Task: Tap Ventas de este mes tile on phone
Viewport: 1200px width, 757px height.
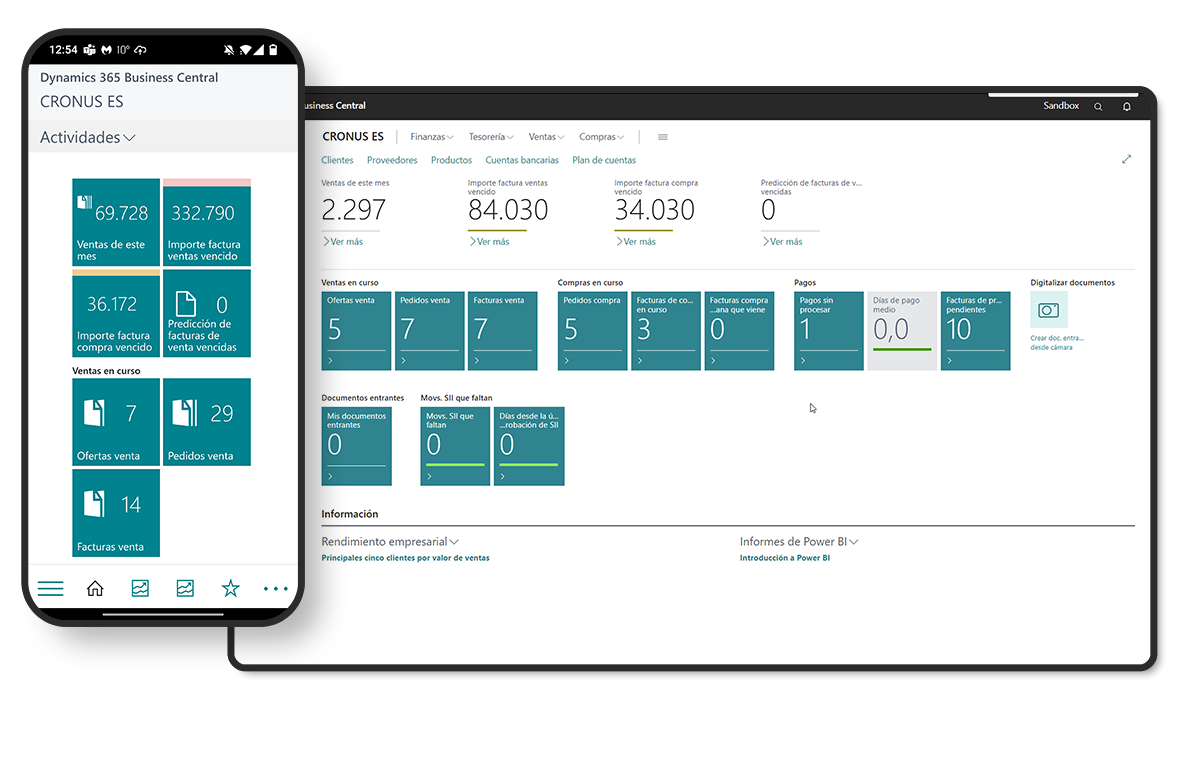Action: (x=116, y=222)
